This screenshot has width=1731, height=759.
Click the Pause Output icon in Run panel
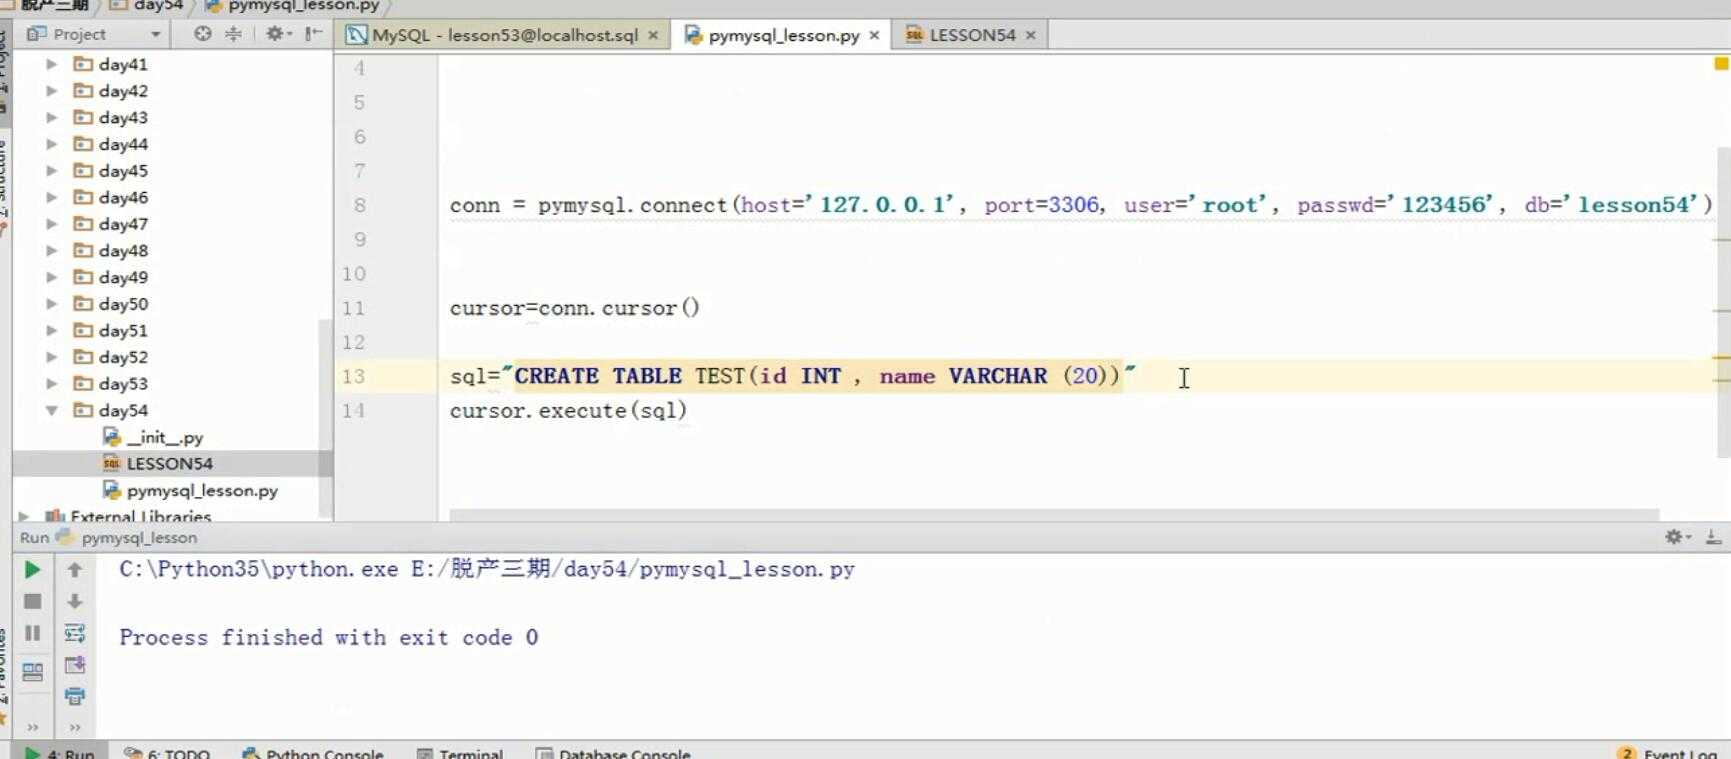(x=32, y=633)
